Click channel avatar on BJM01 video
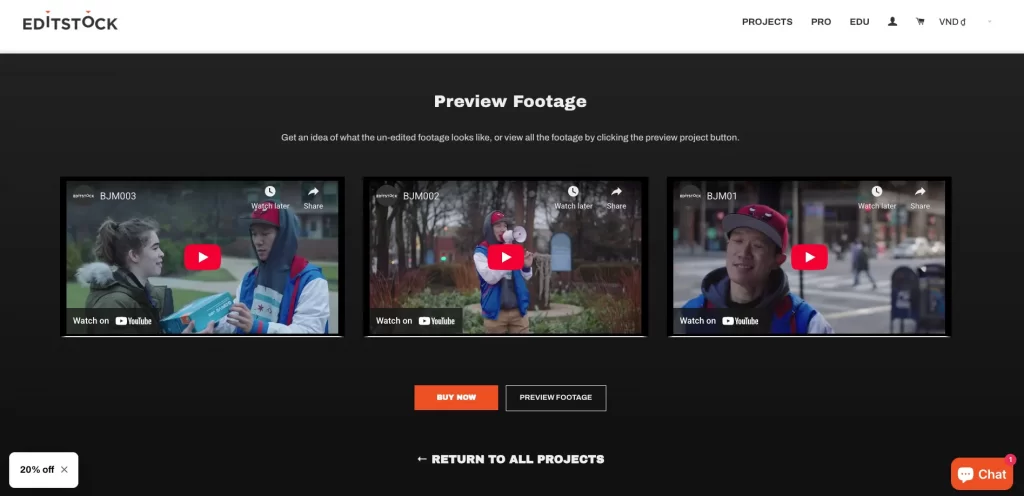 tap(690, 196)
